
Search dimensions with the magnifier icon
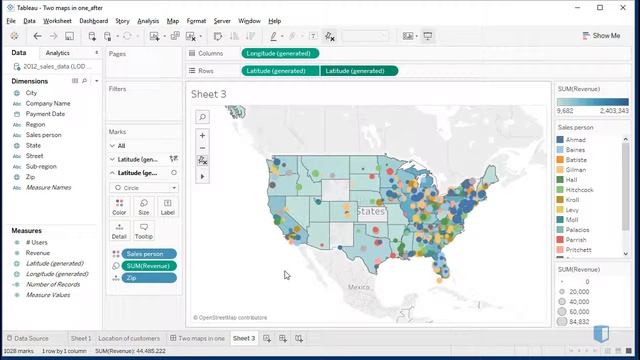(x=84, y=81)
